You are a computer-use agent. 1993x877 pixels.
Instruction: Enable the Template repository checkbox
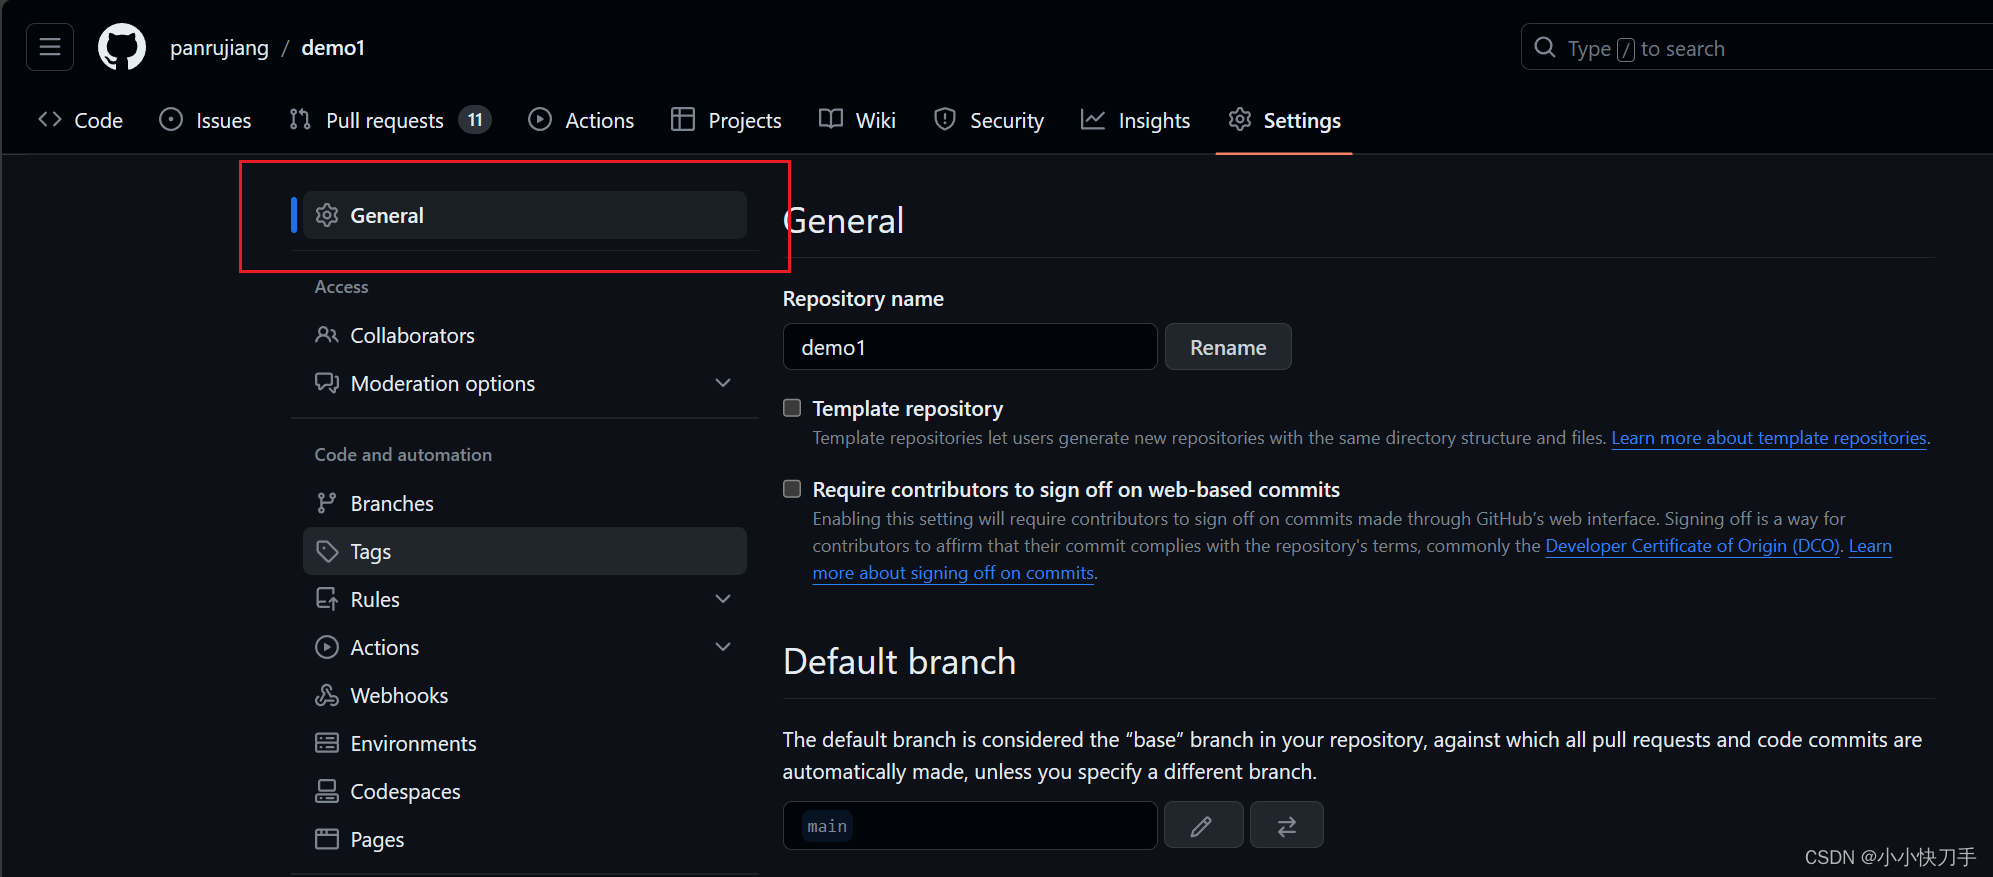click(792, 408)
